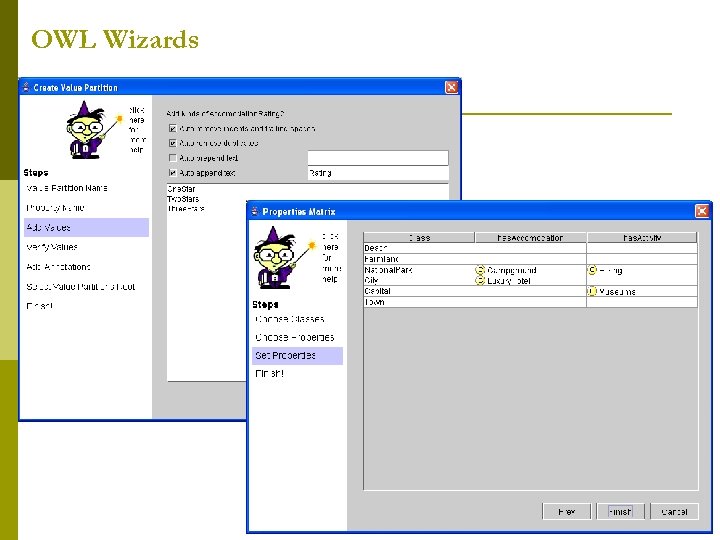This screenshot has width=720, height=540.
Task: Click the Java icon in Create Value Partition title bar
Action: tap(26, 87)
